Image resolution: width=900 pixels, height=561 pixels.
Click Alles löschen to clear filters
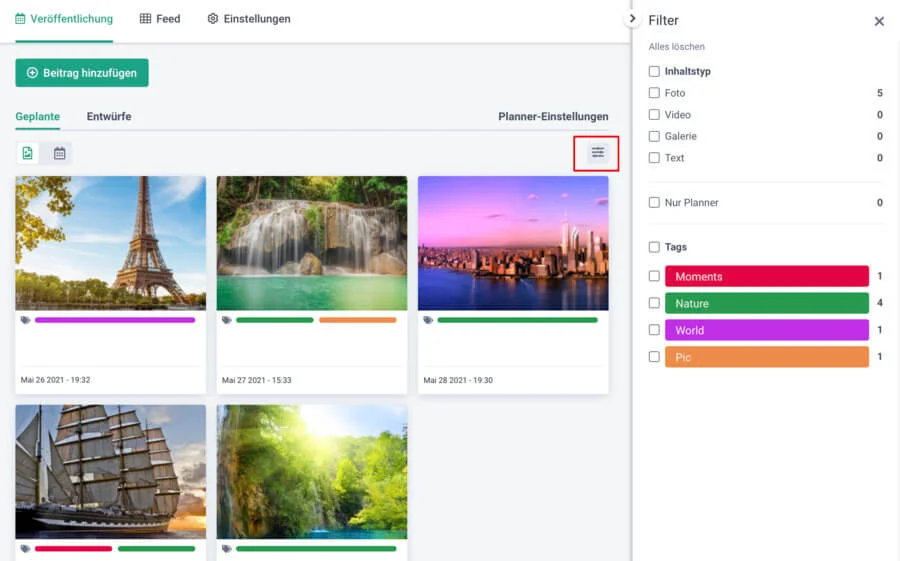[677, 47]
